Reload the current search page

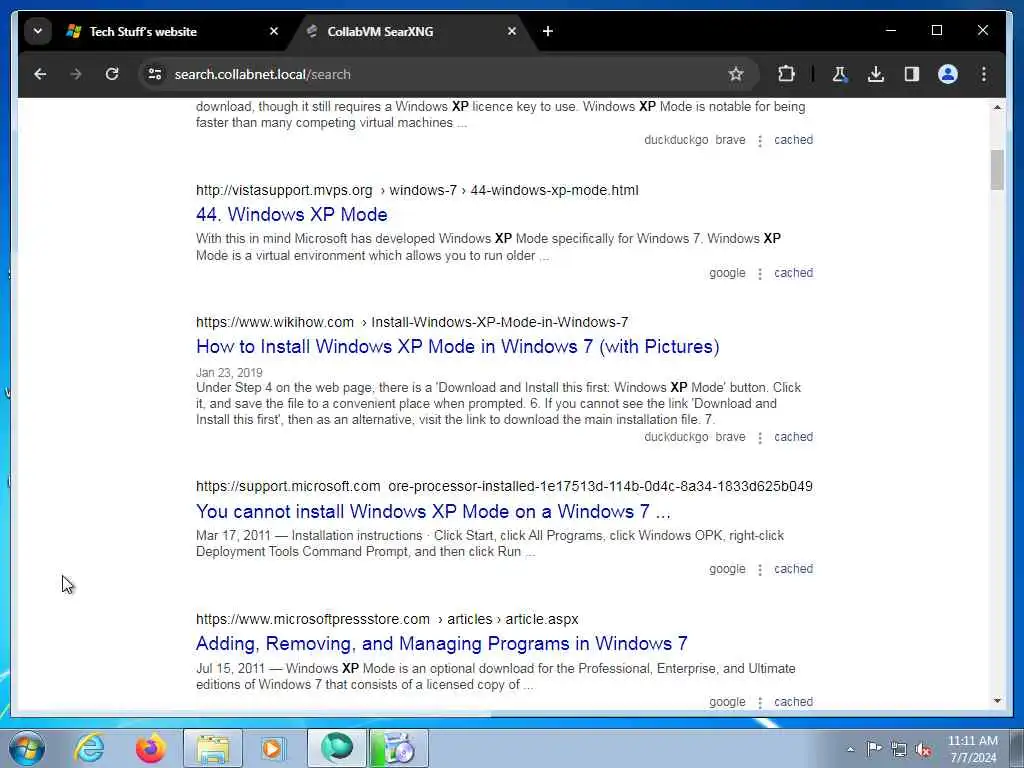pyautogui.click(x=112, y=74)
